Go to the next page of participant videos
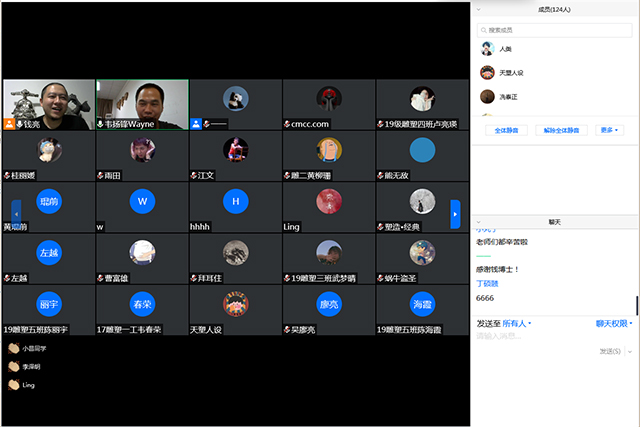The width and height of the screenshot is (640, 427). coord(455,213)
